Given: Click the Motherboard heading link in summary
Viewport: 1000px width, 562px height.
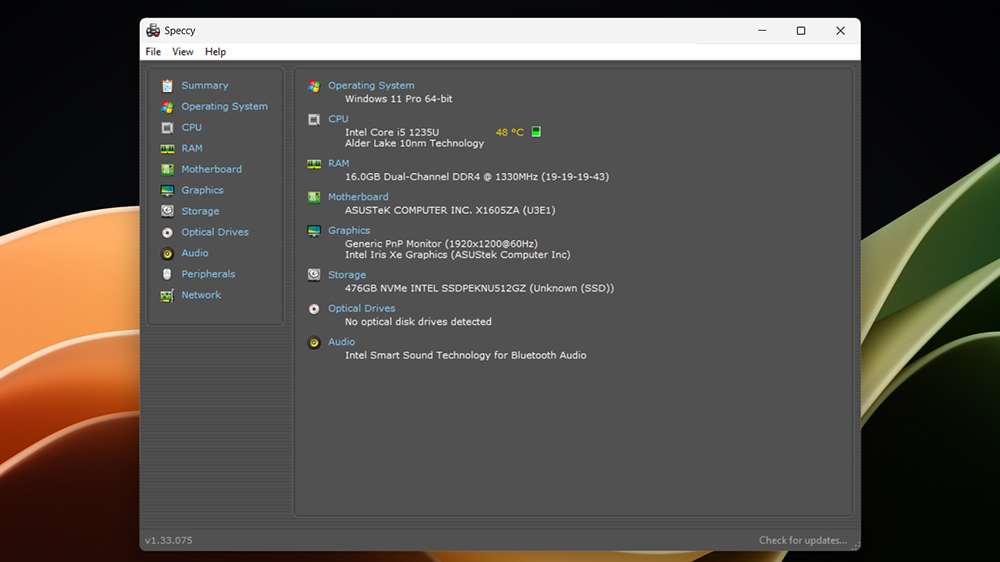Looking at the screenshot, I should pos(358,197).
